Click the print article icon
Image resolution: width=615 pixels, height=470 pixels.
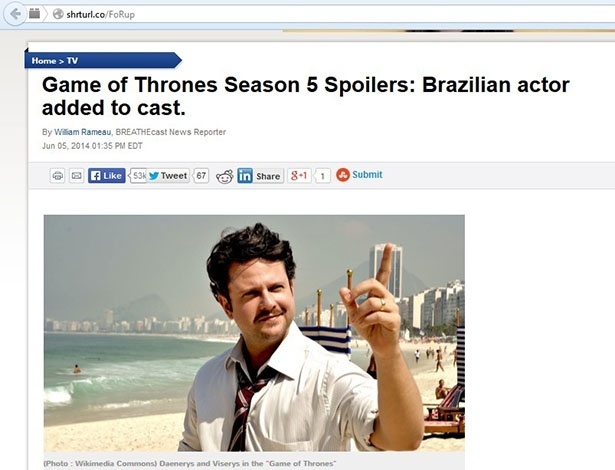[57, 175]
